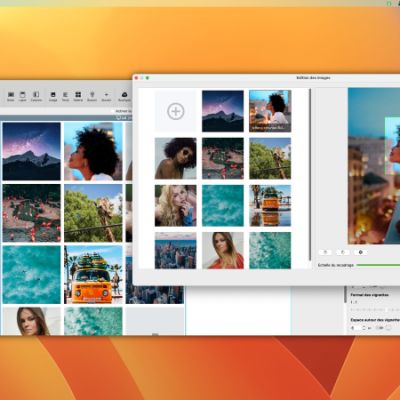400x400 pixels.
Task: Click the giraffe image in the main gallery window
Action: [x=93, y=213]
